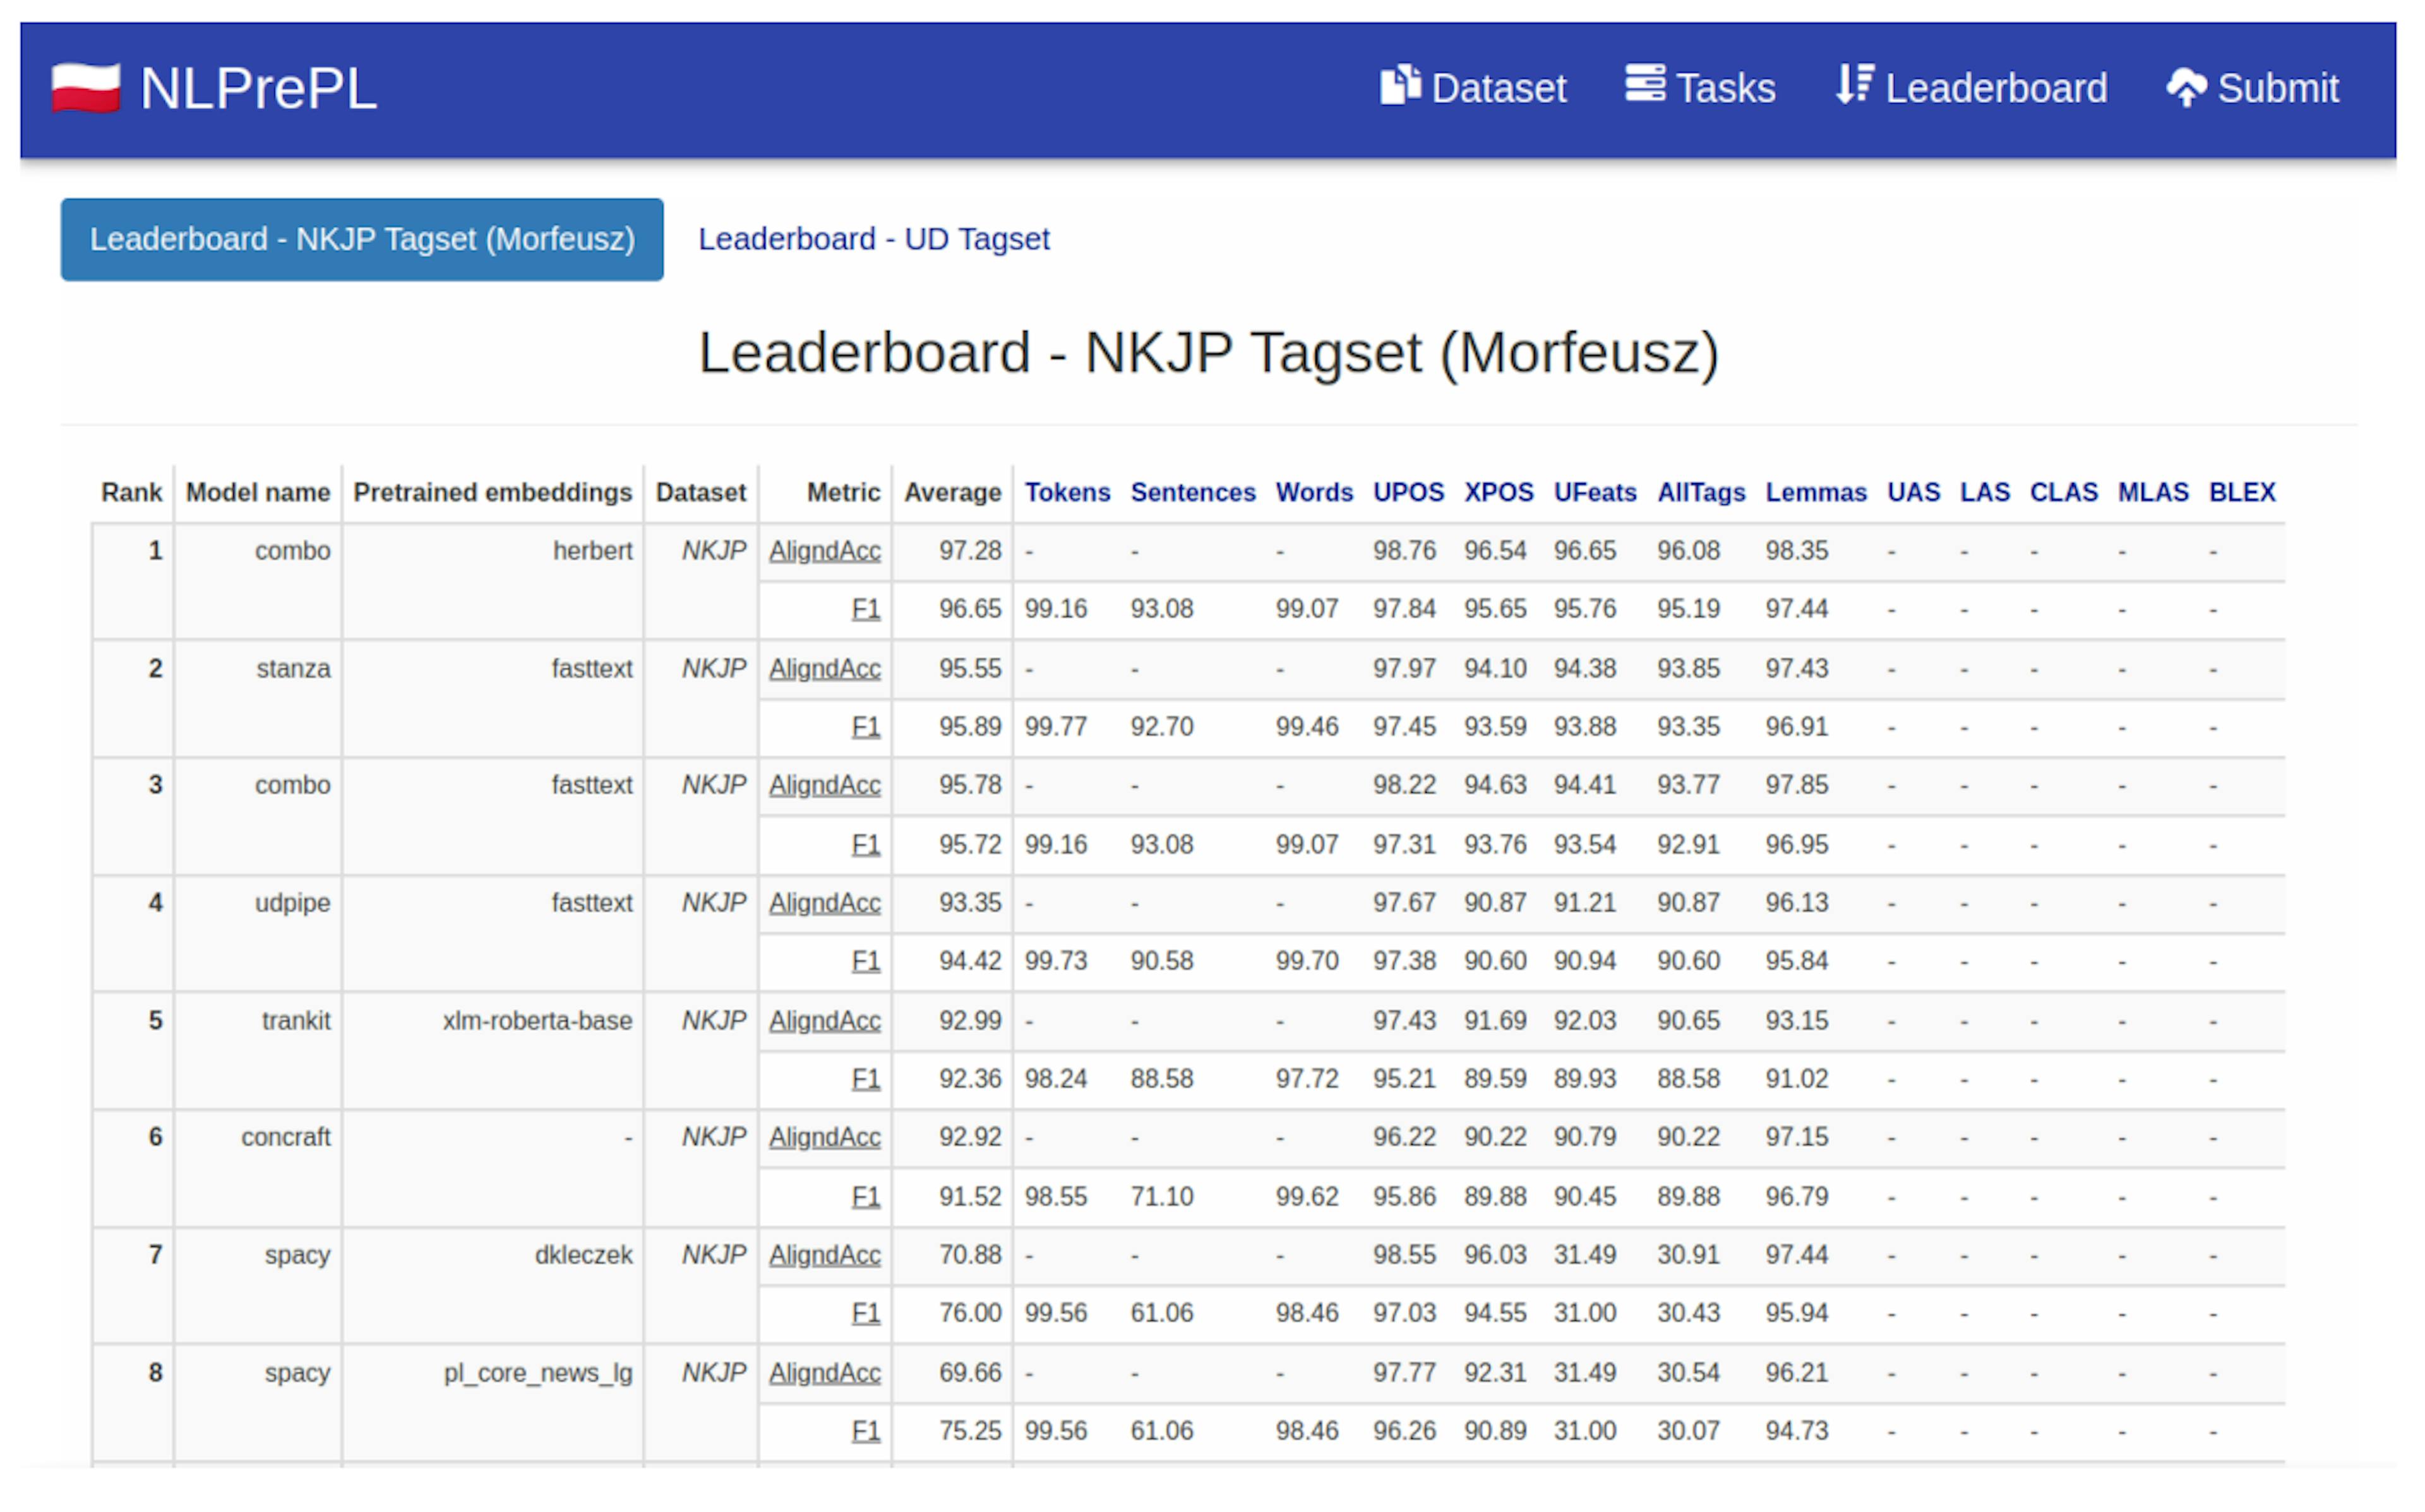The image size is (2425, 1512).
Task: Switch to the Leaderboard - UD Tagset tab
Action: (873, 239)
